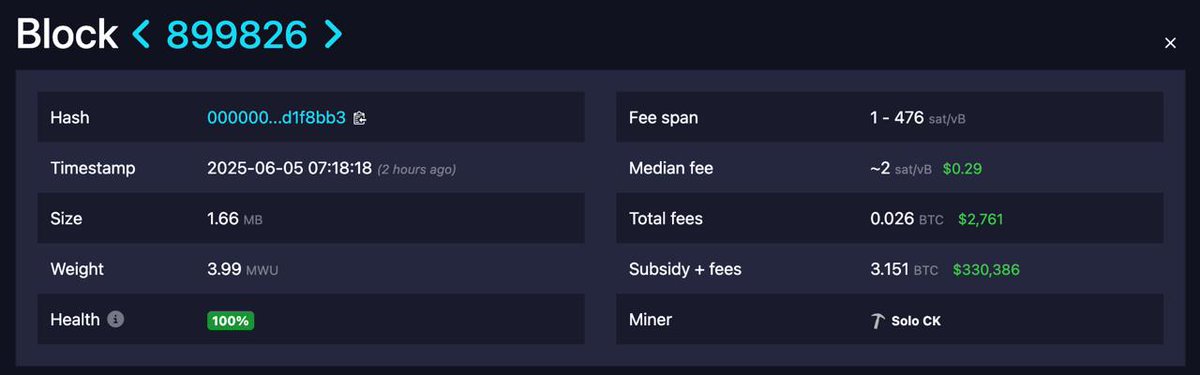Close the block details with X
Image resolution: width=1200 pixels, height=375 pixels.
1171,43
